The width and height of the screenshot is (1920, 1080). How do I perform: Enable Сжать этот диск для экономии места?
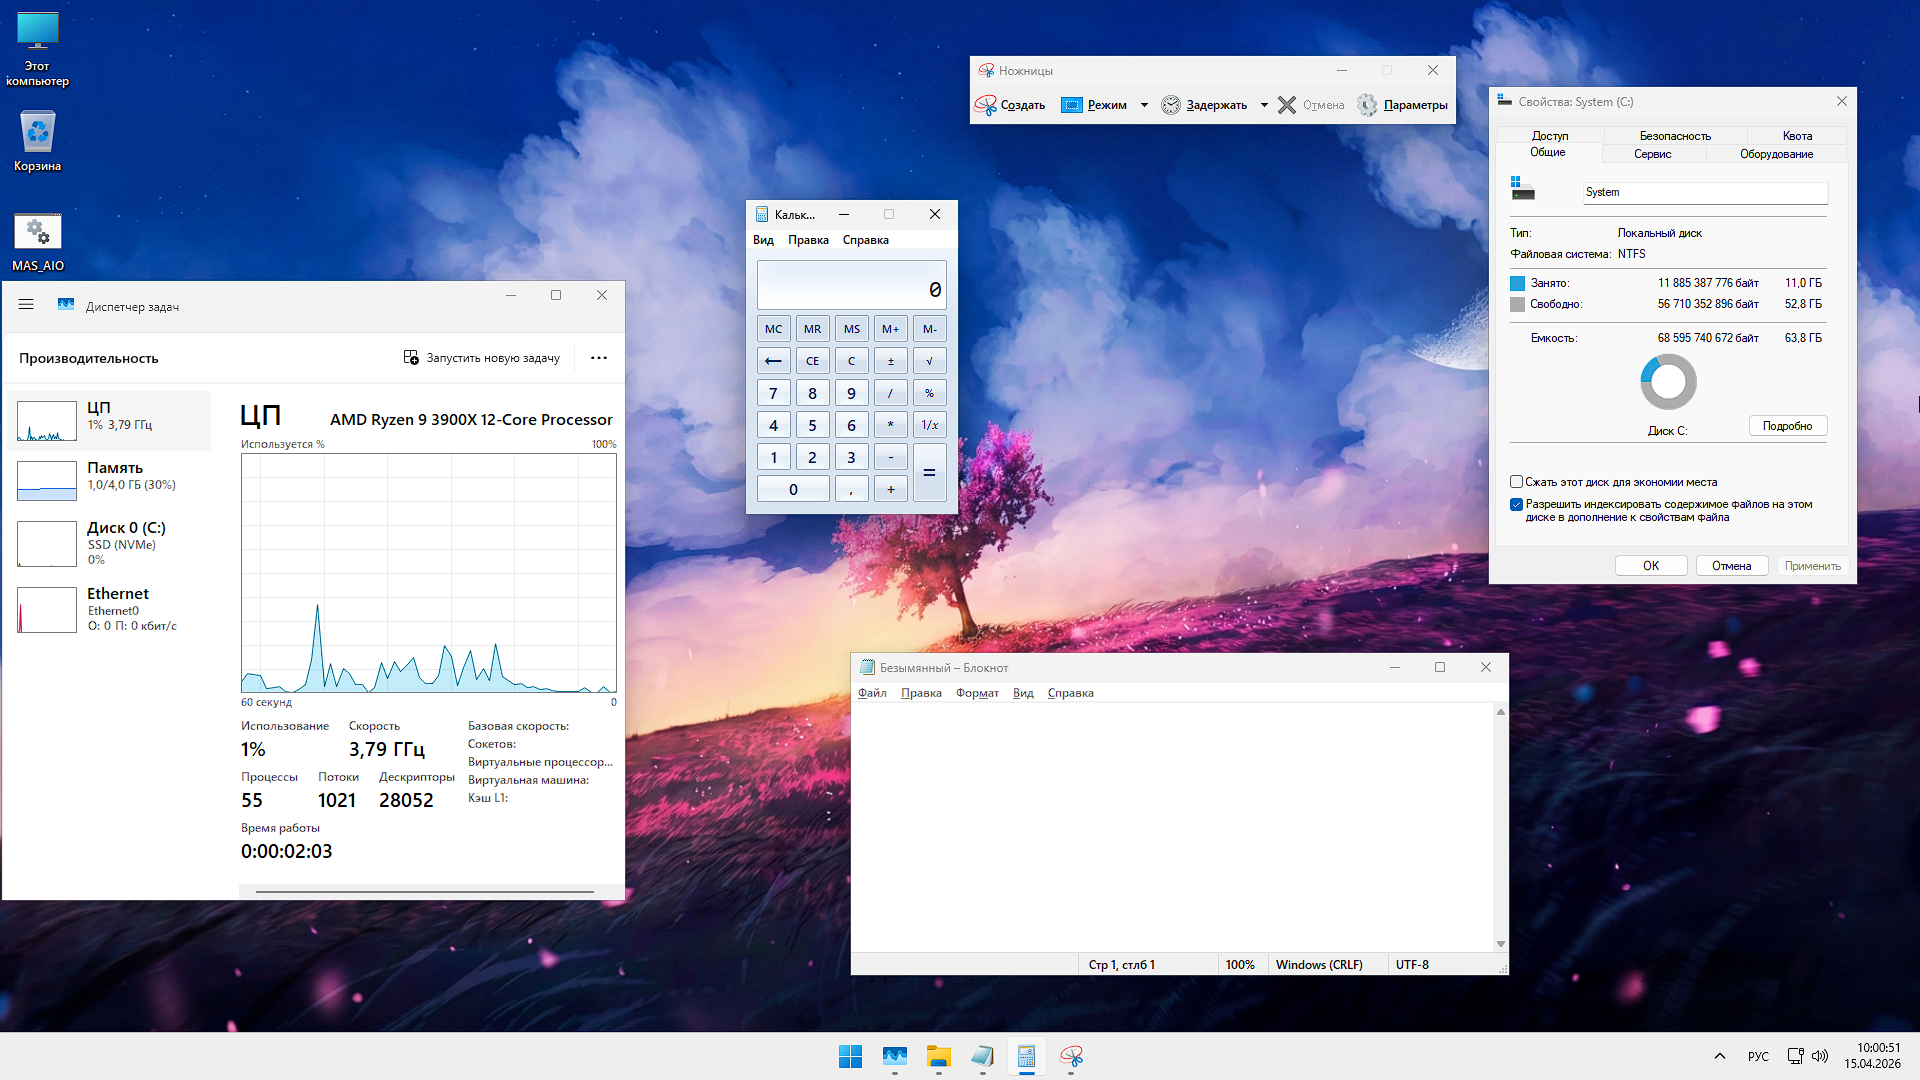pos(1516,481)
